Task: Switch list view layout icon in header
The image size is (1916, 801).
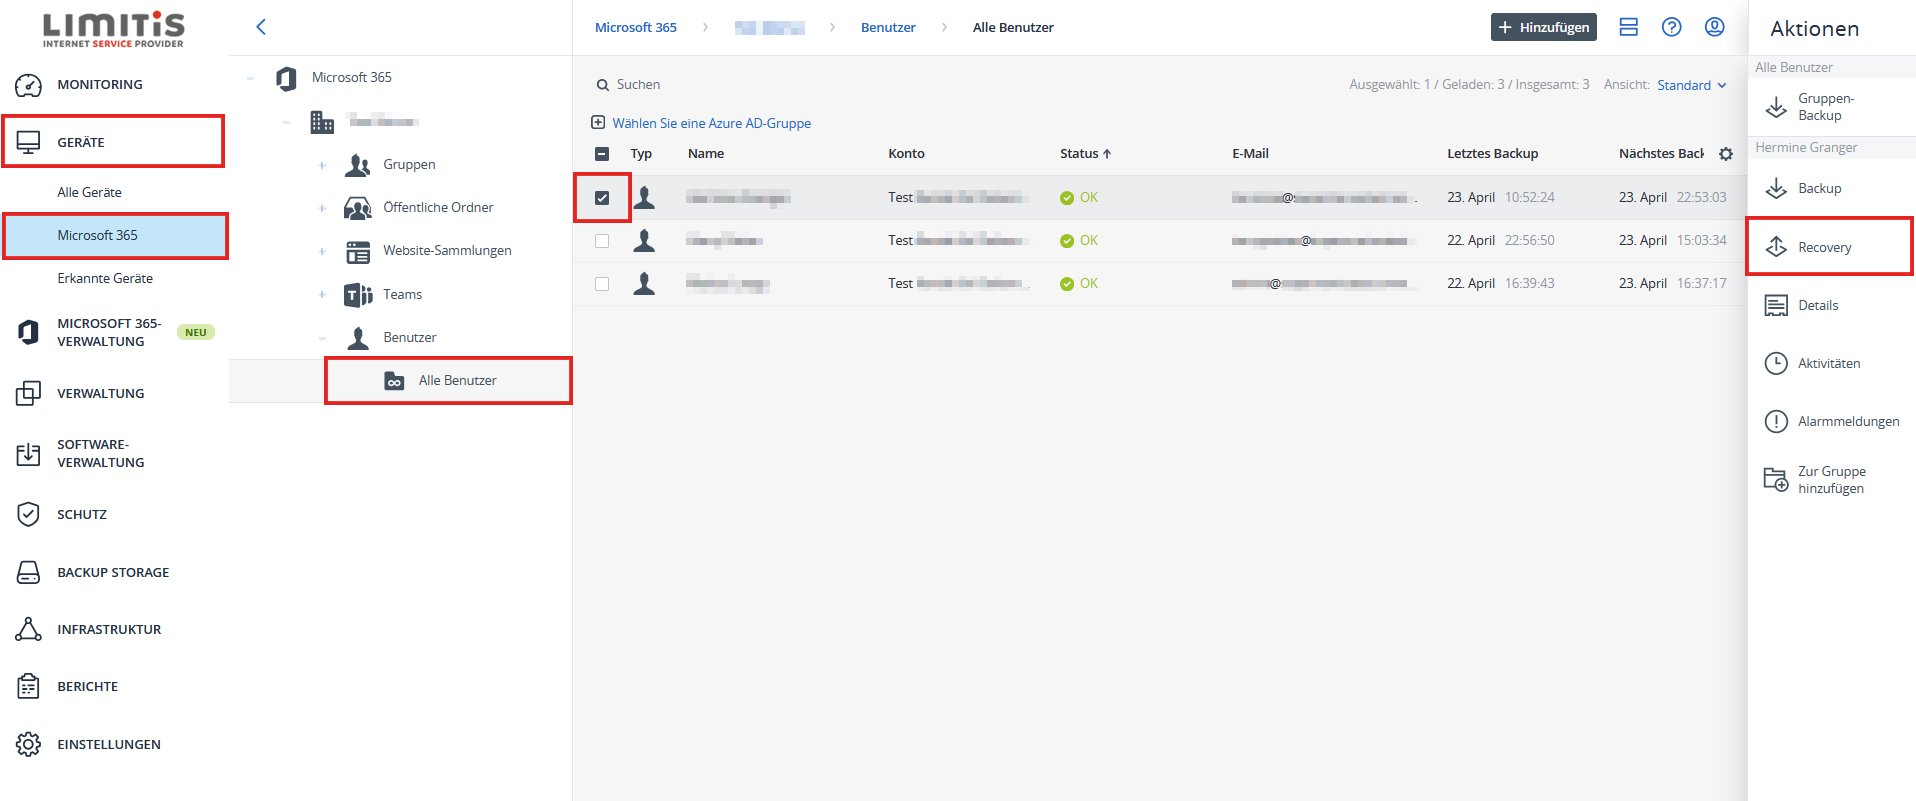Action: pos(1628,27)
